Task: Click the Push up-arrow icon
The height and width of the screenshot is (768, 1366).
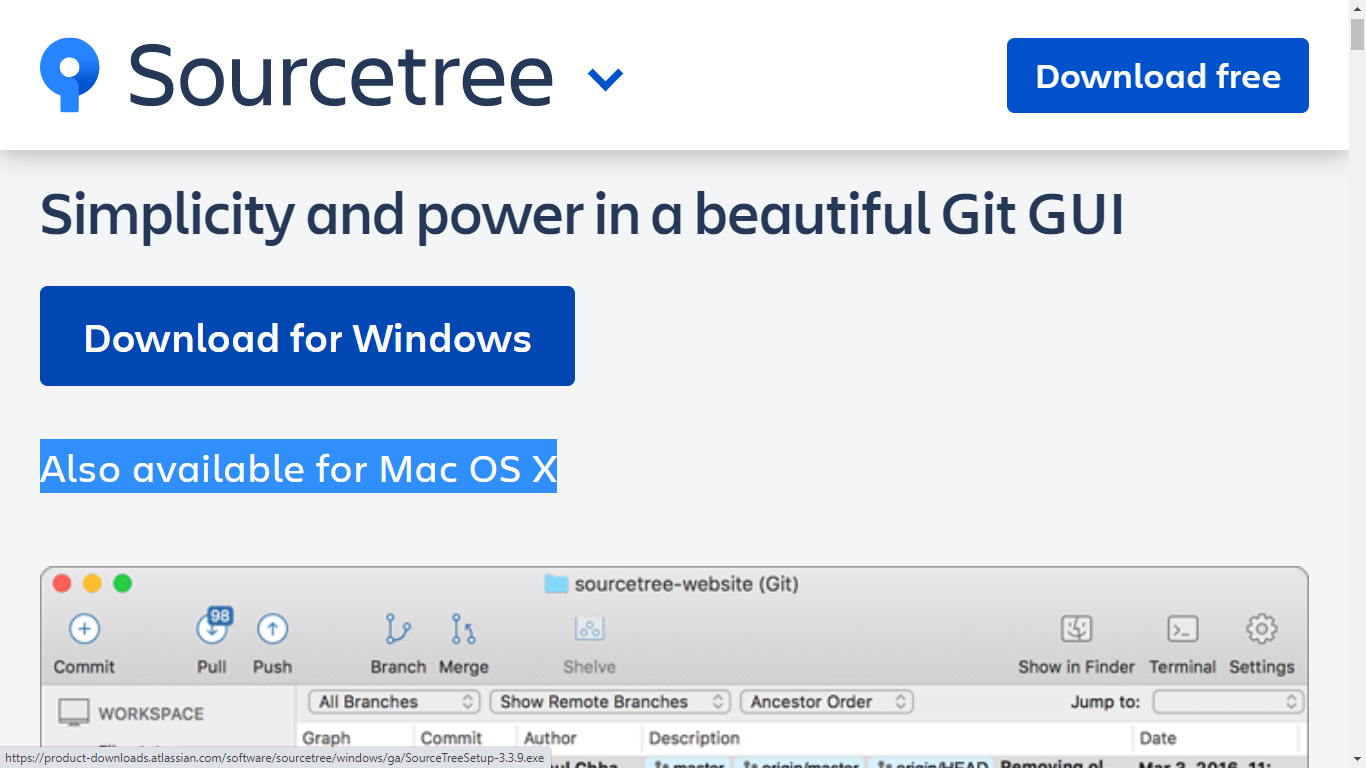Action: point(272,629)
